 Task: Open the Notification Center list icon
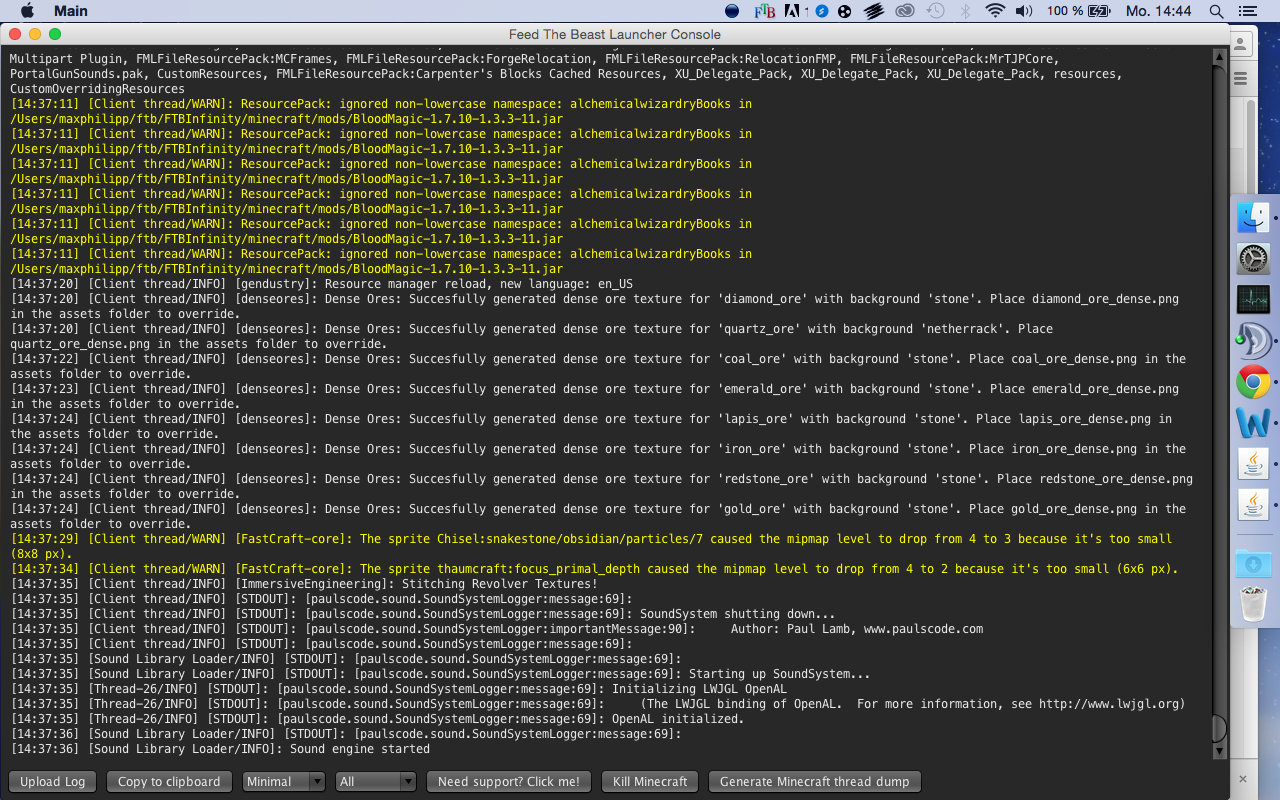pyautogui.click(x=1247, y=11)
